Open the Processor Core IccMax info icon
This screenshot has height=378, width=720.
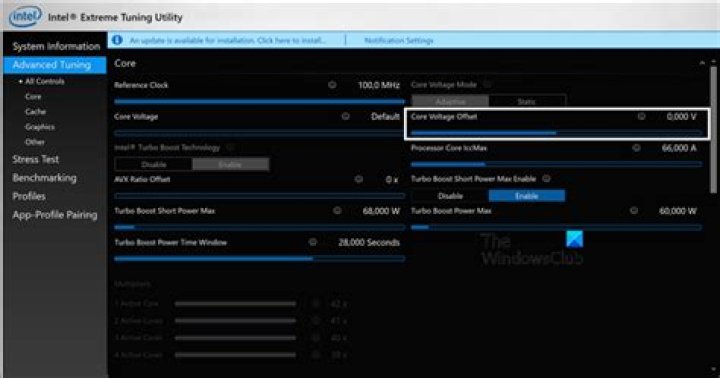(636, 147)
